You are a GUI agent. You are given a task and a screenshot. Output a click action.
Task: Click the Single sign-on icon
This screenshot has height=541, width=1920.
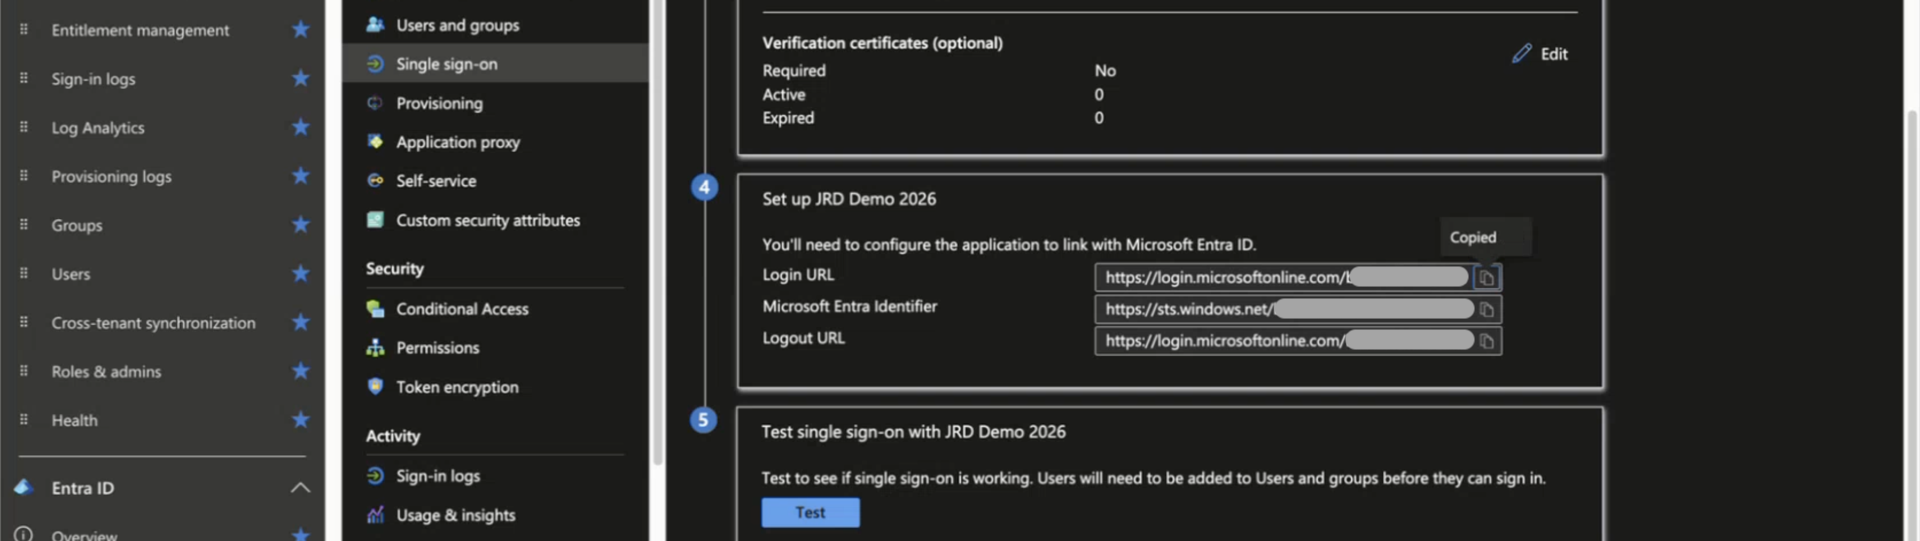tap(375, 63)
